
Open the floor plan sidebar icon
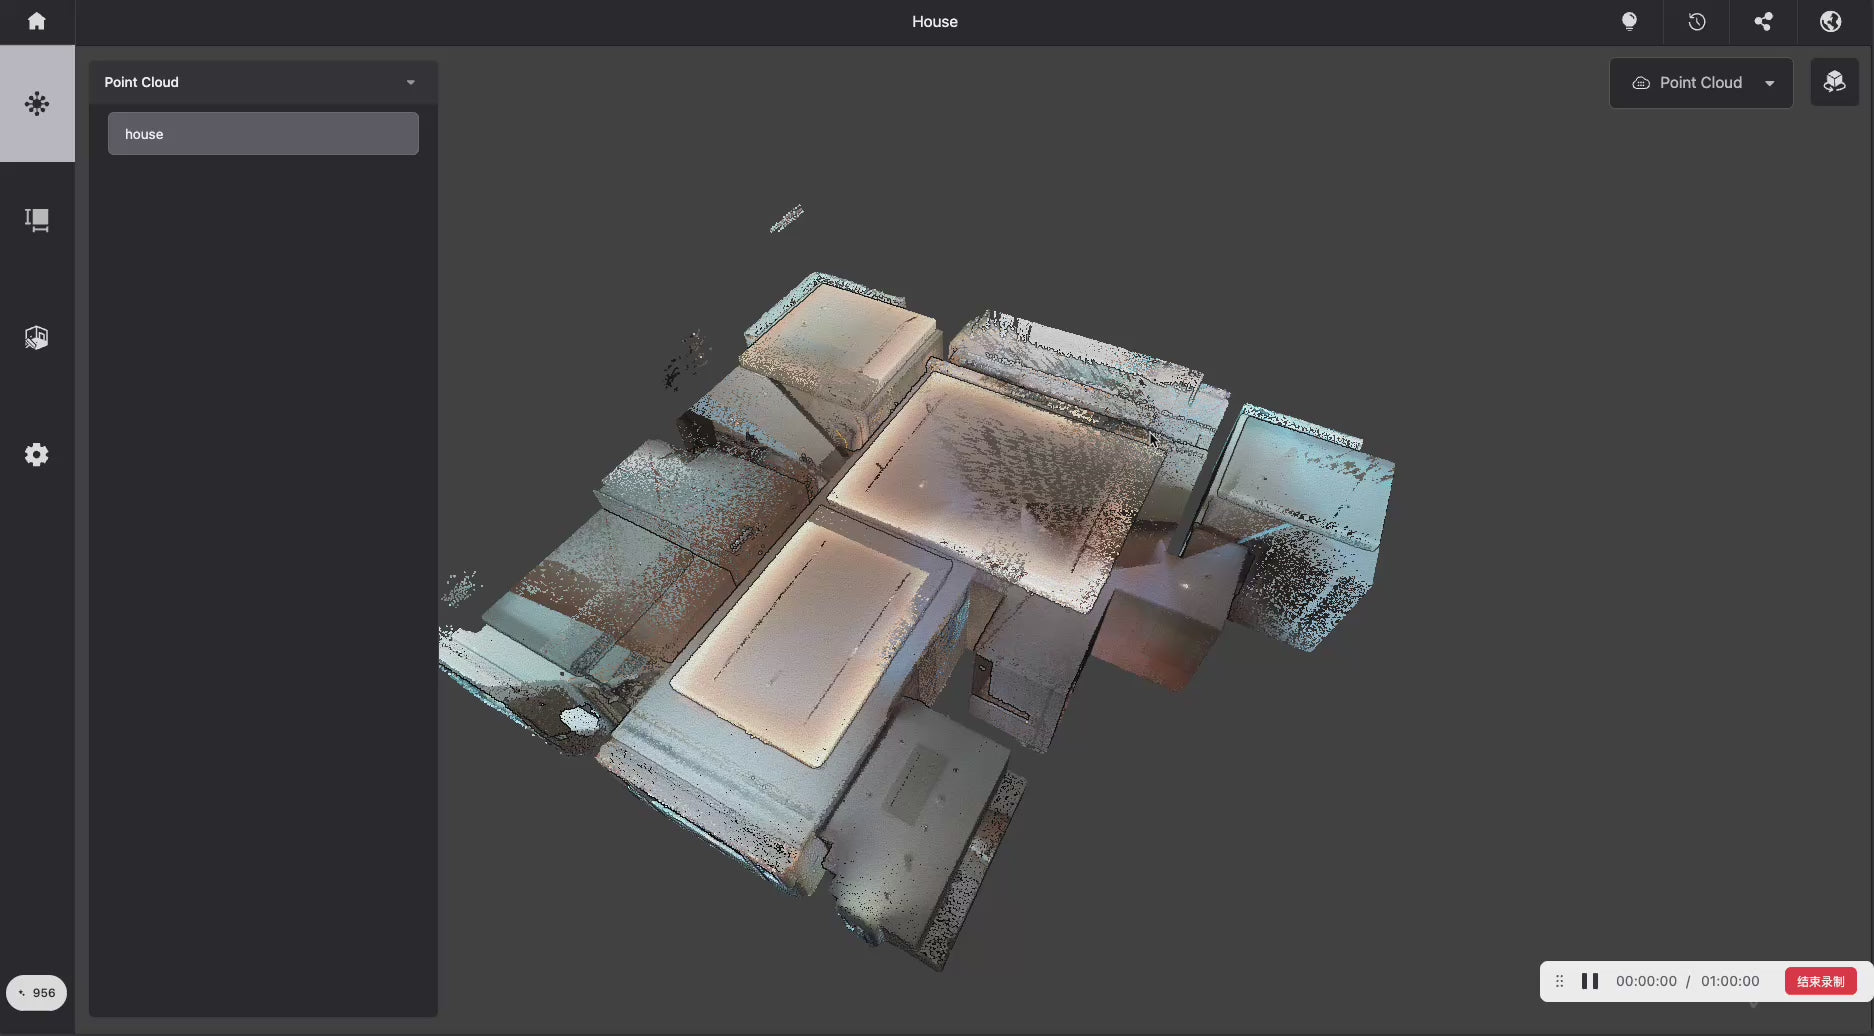click(37, 220)
